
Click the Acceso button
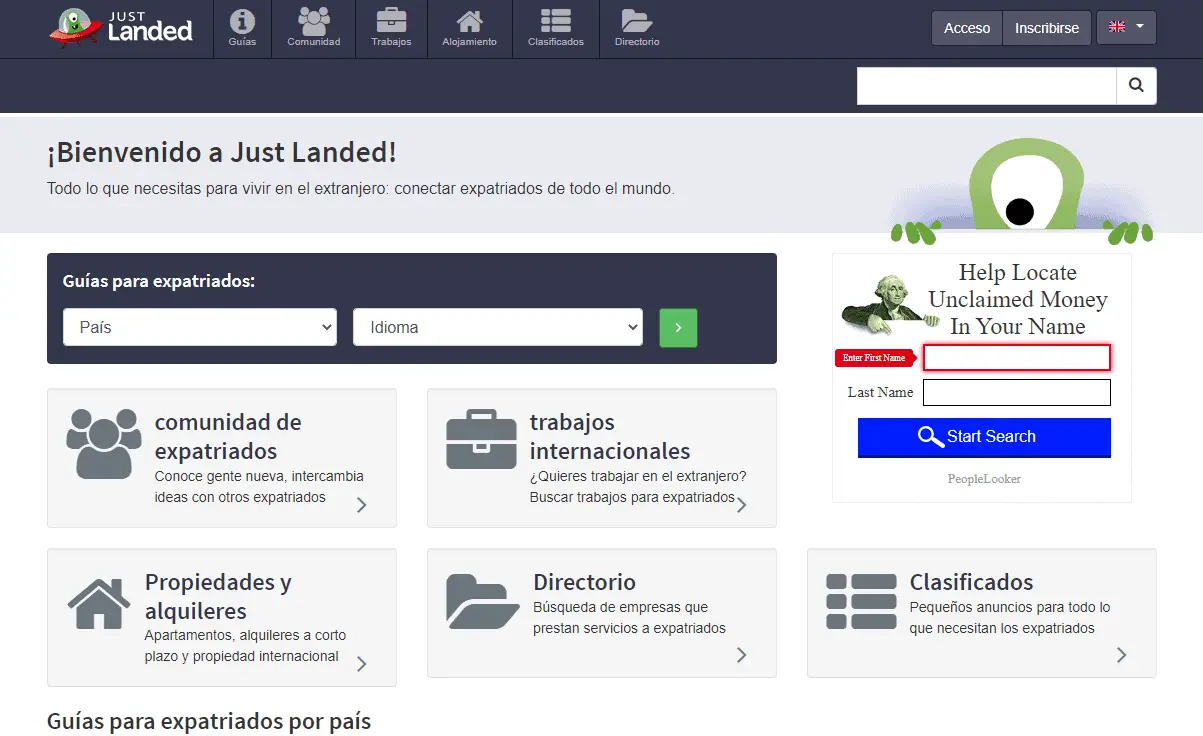[x=967, y=28]
